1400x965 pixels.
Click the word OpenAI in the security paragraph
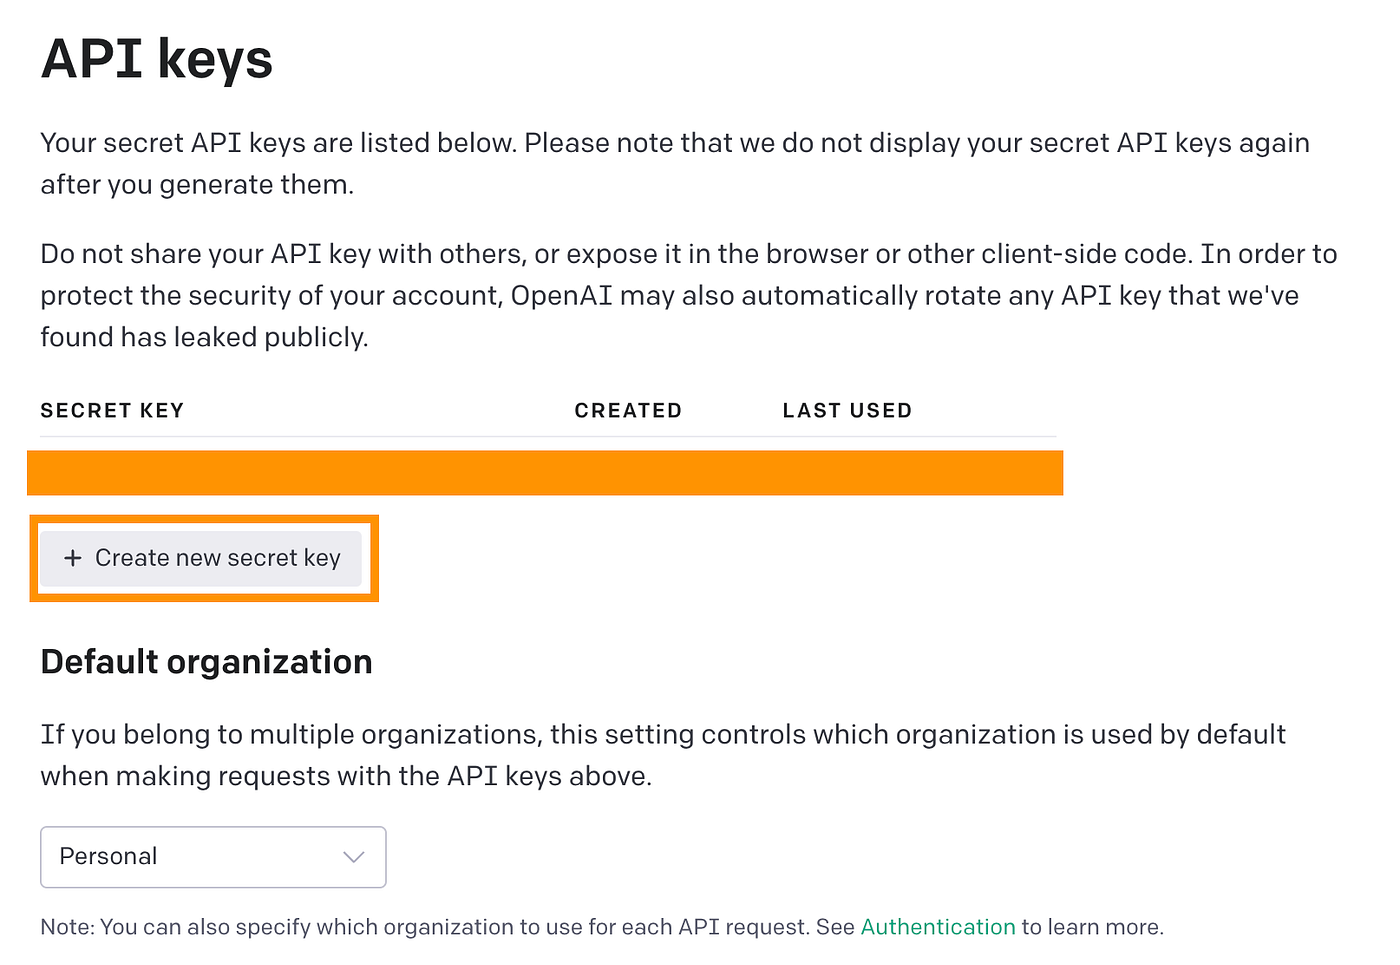(x=561, y=296)
